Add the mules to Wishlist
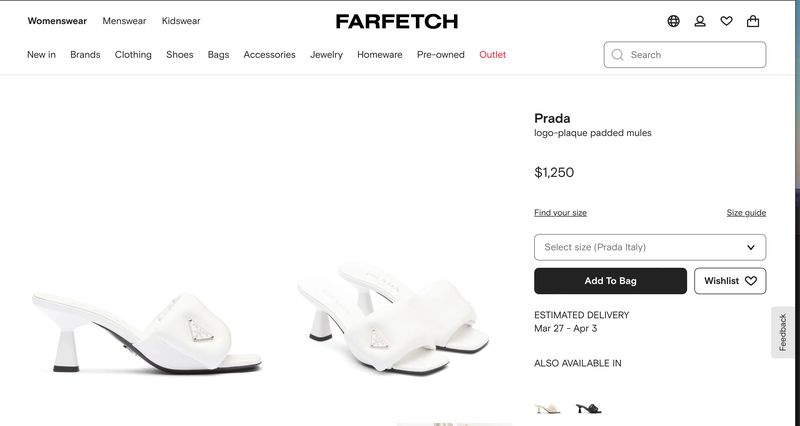This screenshot has width=800, height=426. coord(730,281)
